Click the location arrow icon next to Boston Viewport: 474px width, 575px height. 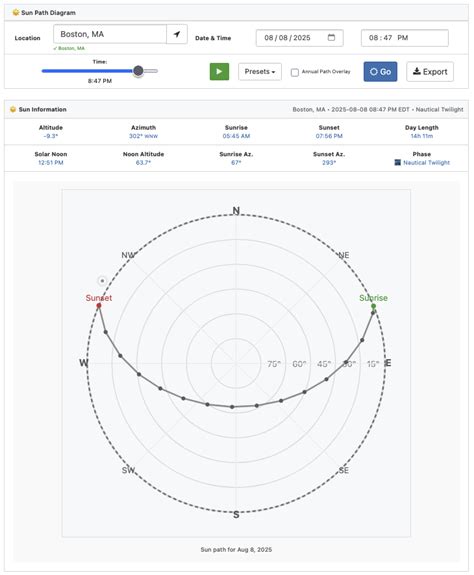coord(177,34)
